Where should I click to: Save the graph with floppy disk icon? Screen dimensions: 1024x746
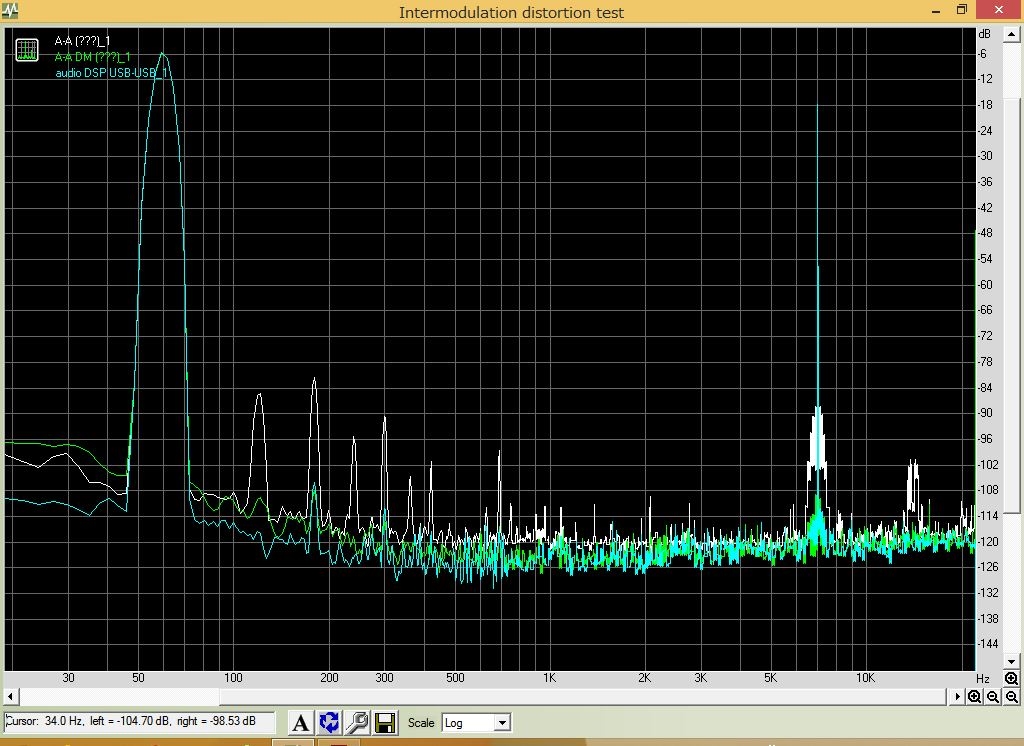coord(385,722)
